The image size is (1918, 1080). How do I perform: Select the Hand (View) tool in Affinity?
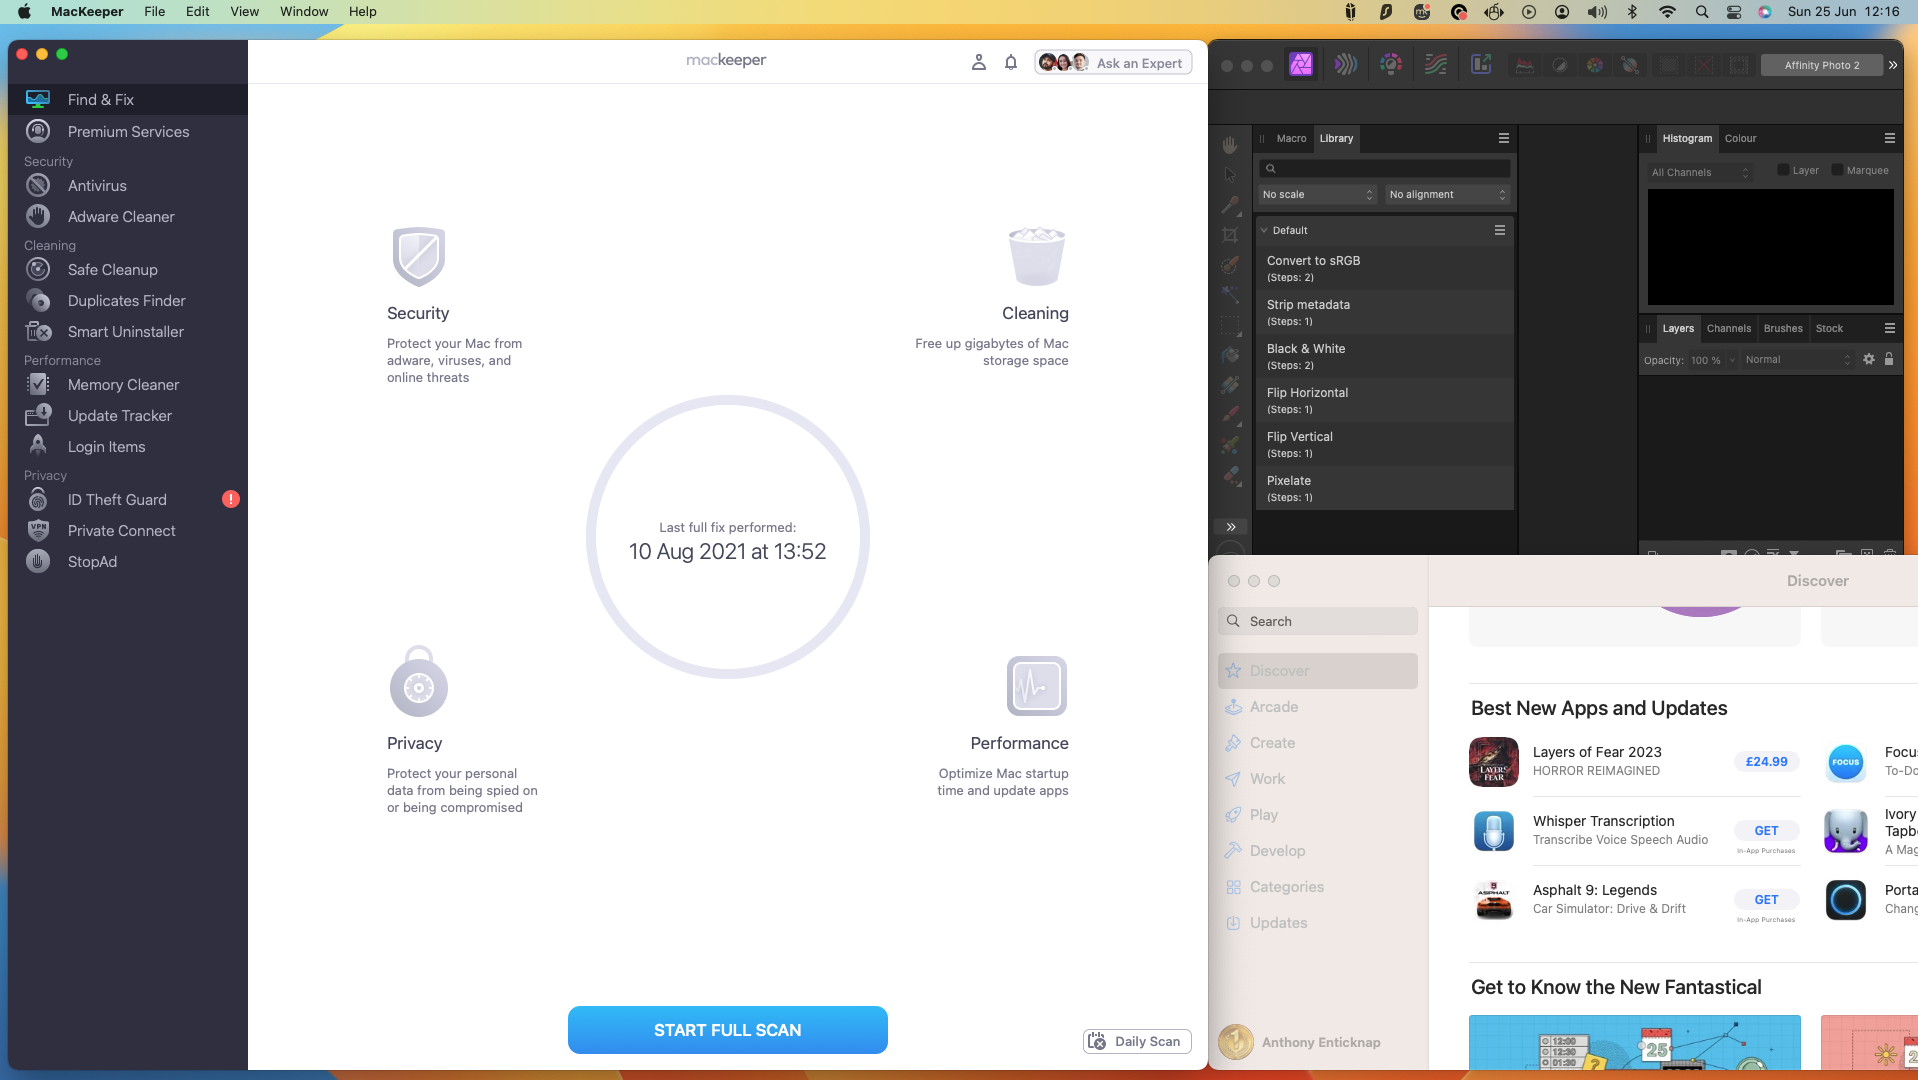click(1230, 145)
